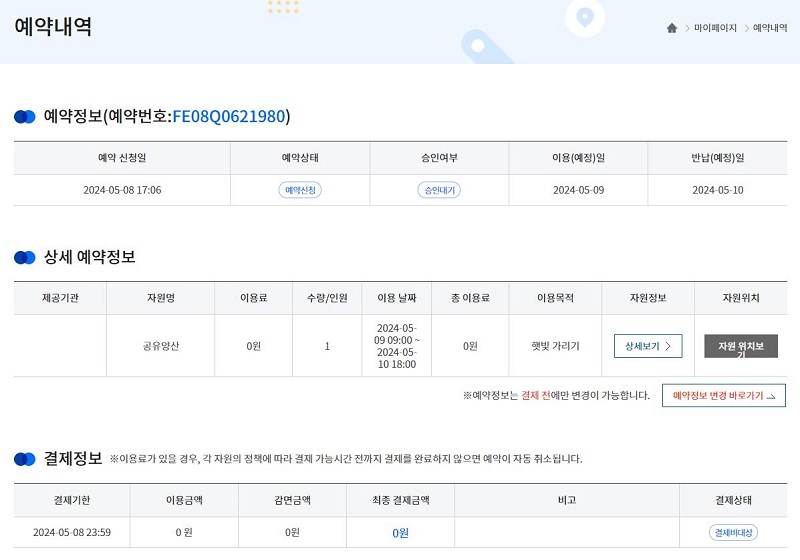Select application date 2024-05-08 17:06
The image size is (800, 560).
pos(122,190)
